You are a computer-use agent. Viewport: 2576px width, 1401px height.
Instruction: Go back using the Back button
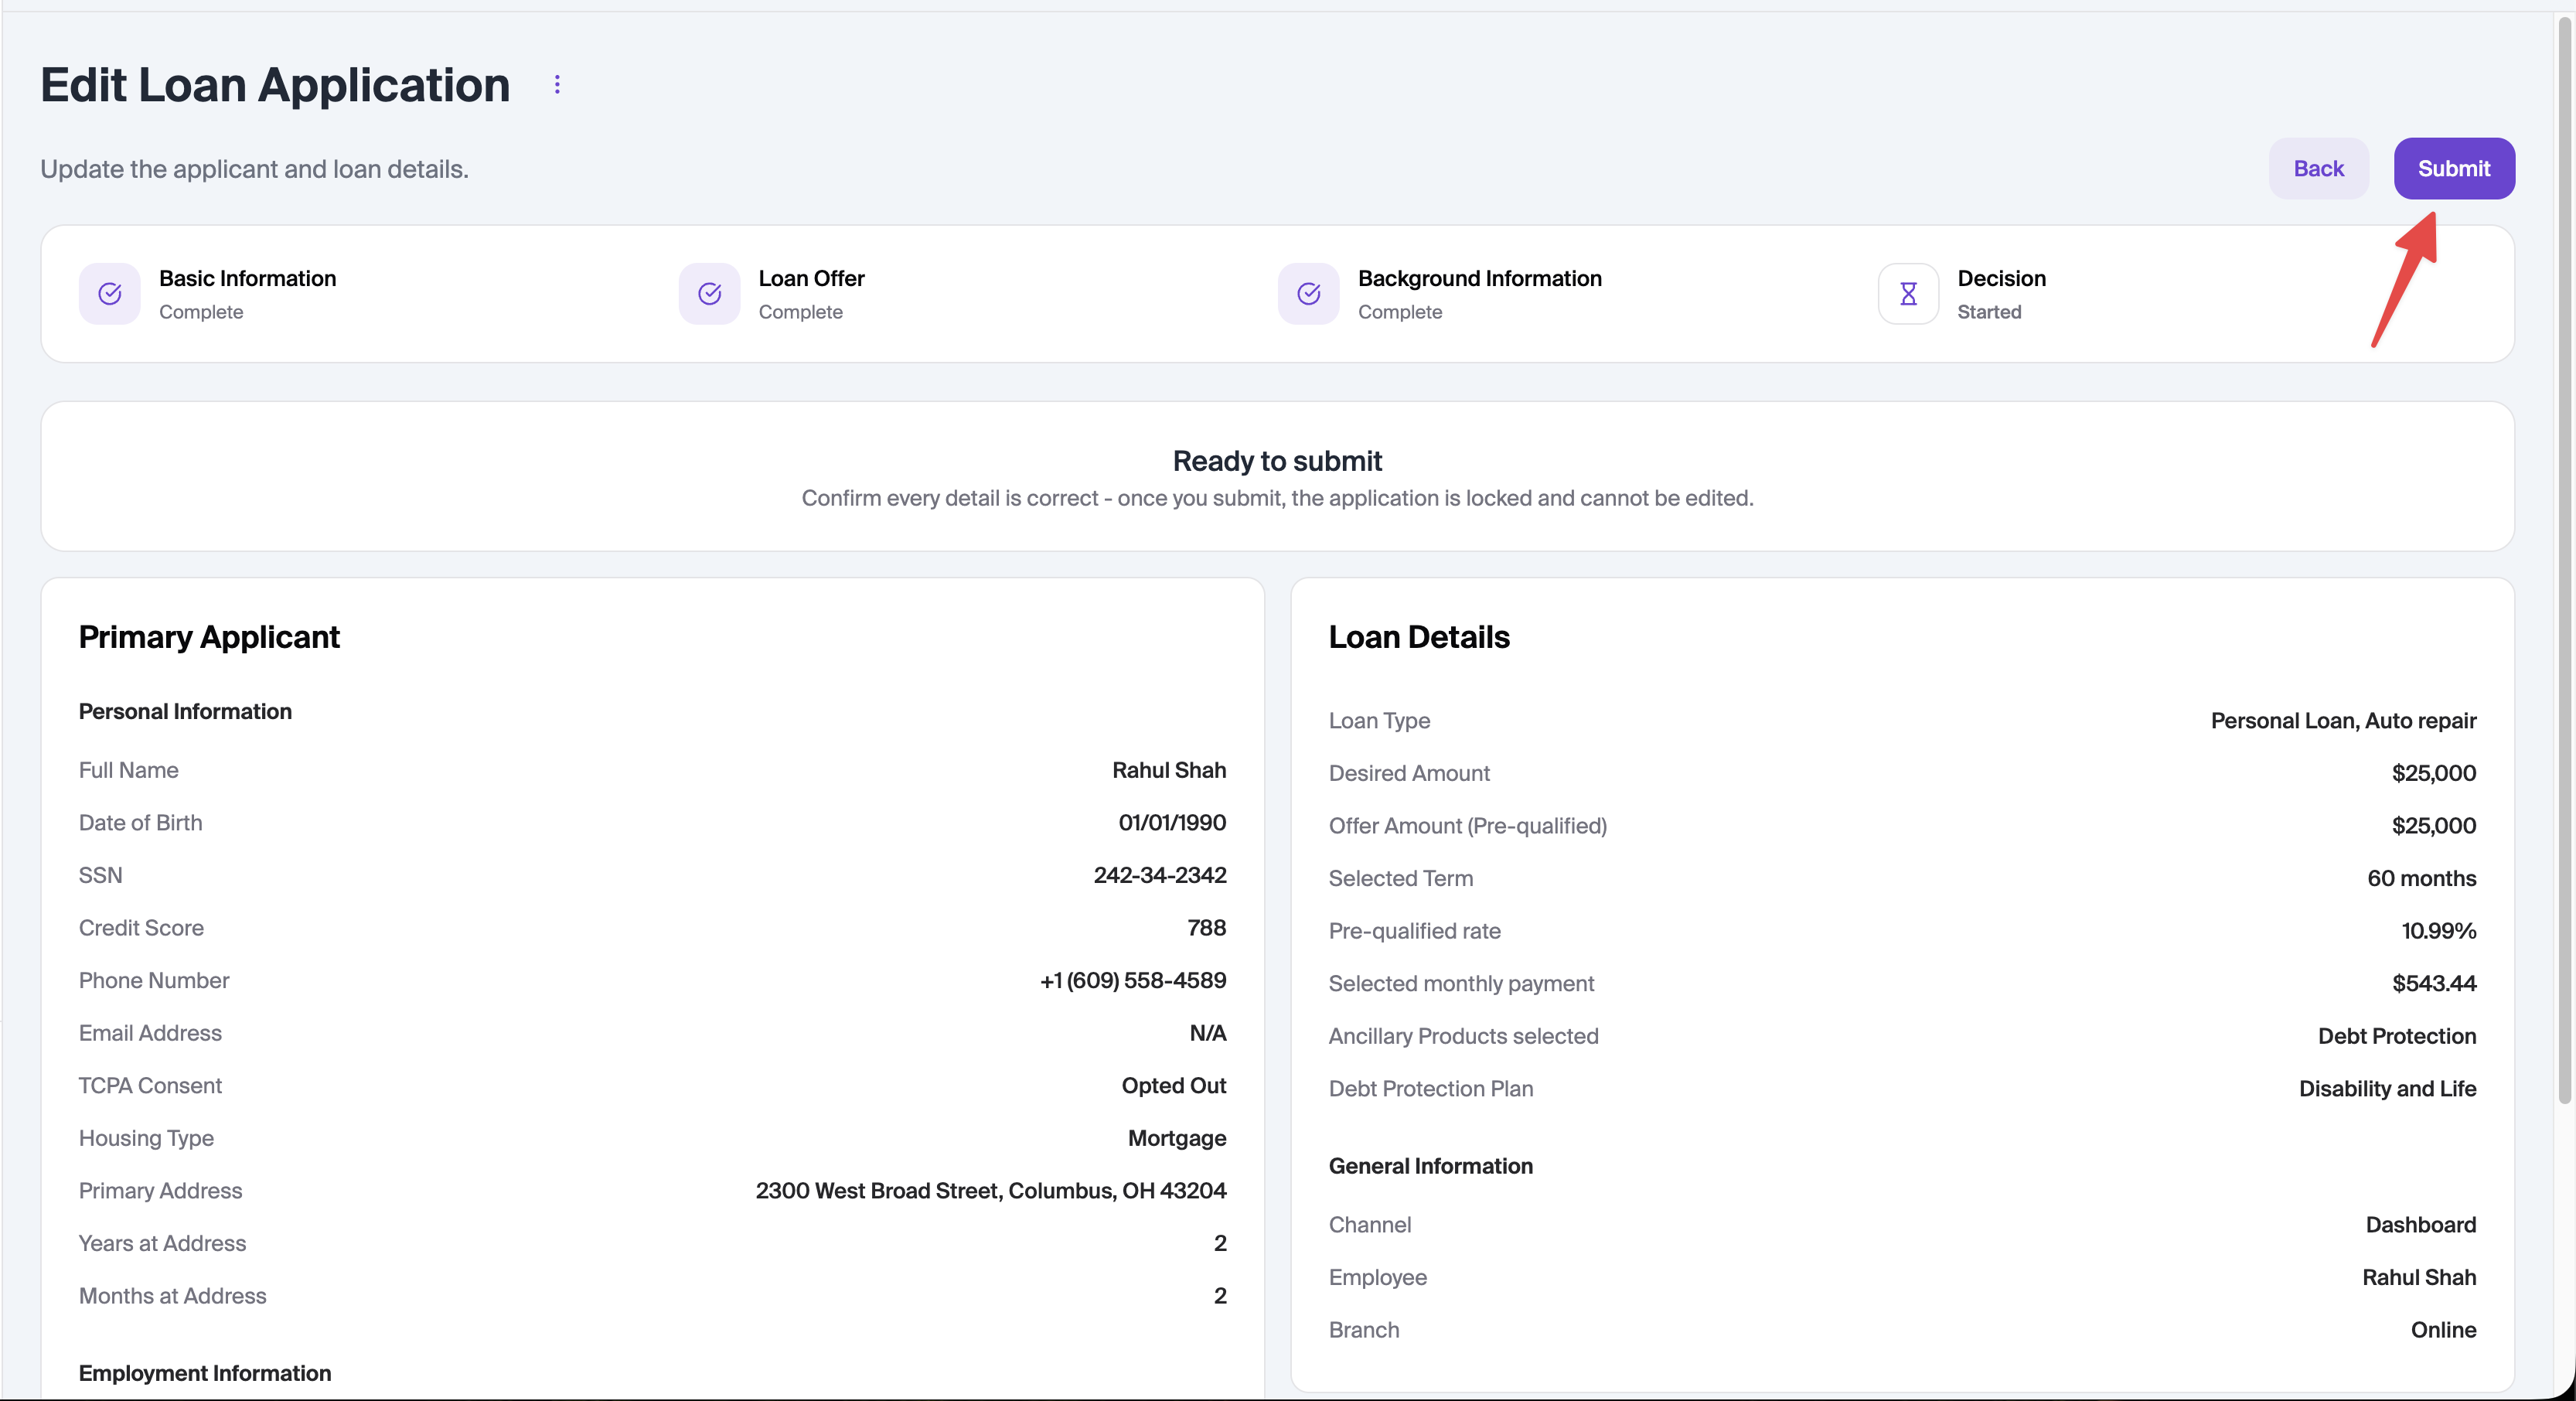[x=2318, y=168]
